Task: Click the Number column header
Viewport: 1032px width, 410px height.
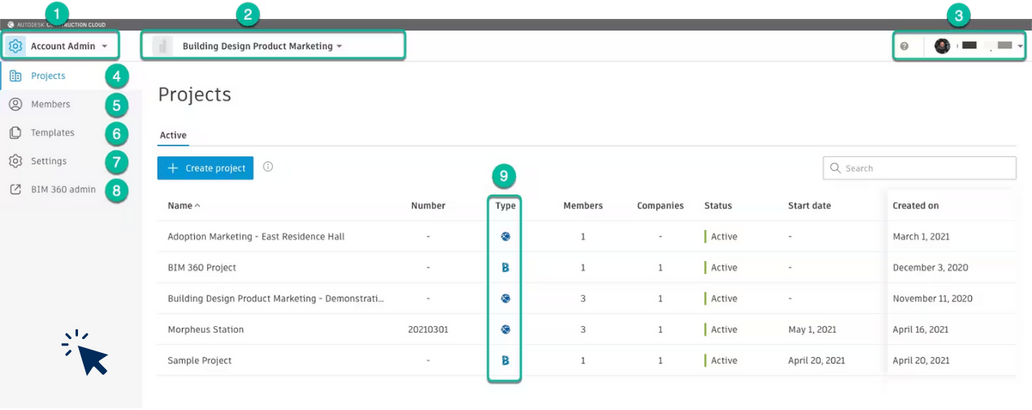Action: pyautogui.click(x=428, y=205)
